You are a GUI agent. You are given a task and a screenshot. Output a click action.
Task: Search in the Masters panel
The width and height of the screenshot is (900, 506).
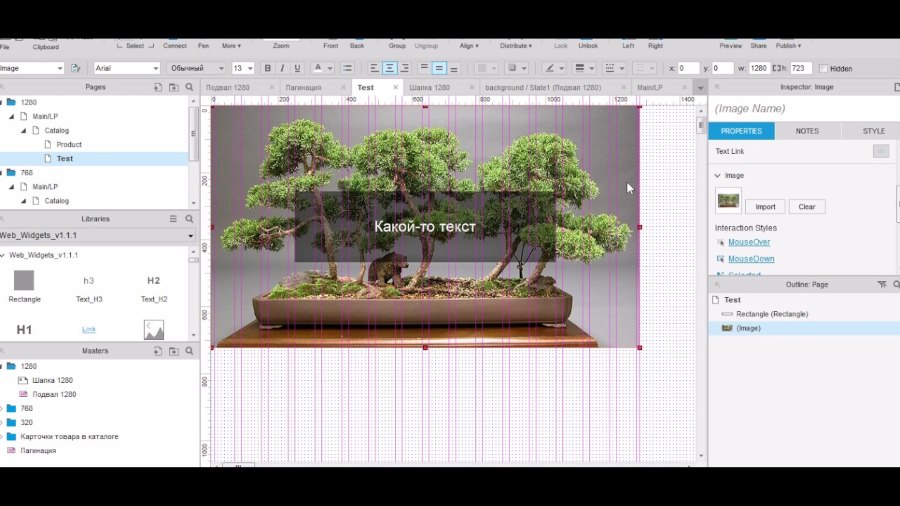click(189, 351)
